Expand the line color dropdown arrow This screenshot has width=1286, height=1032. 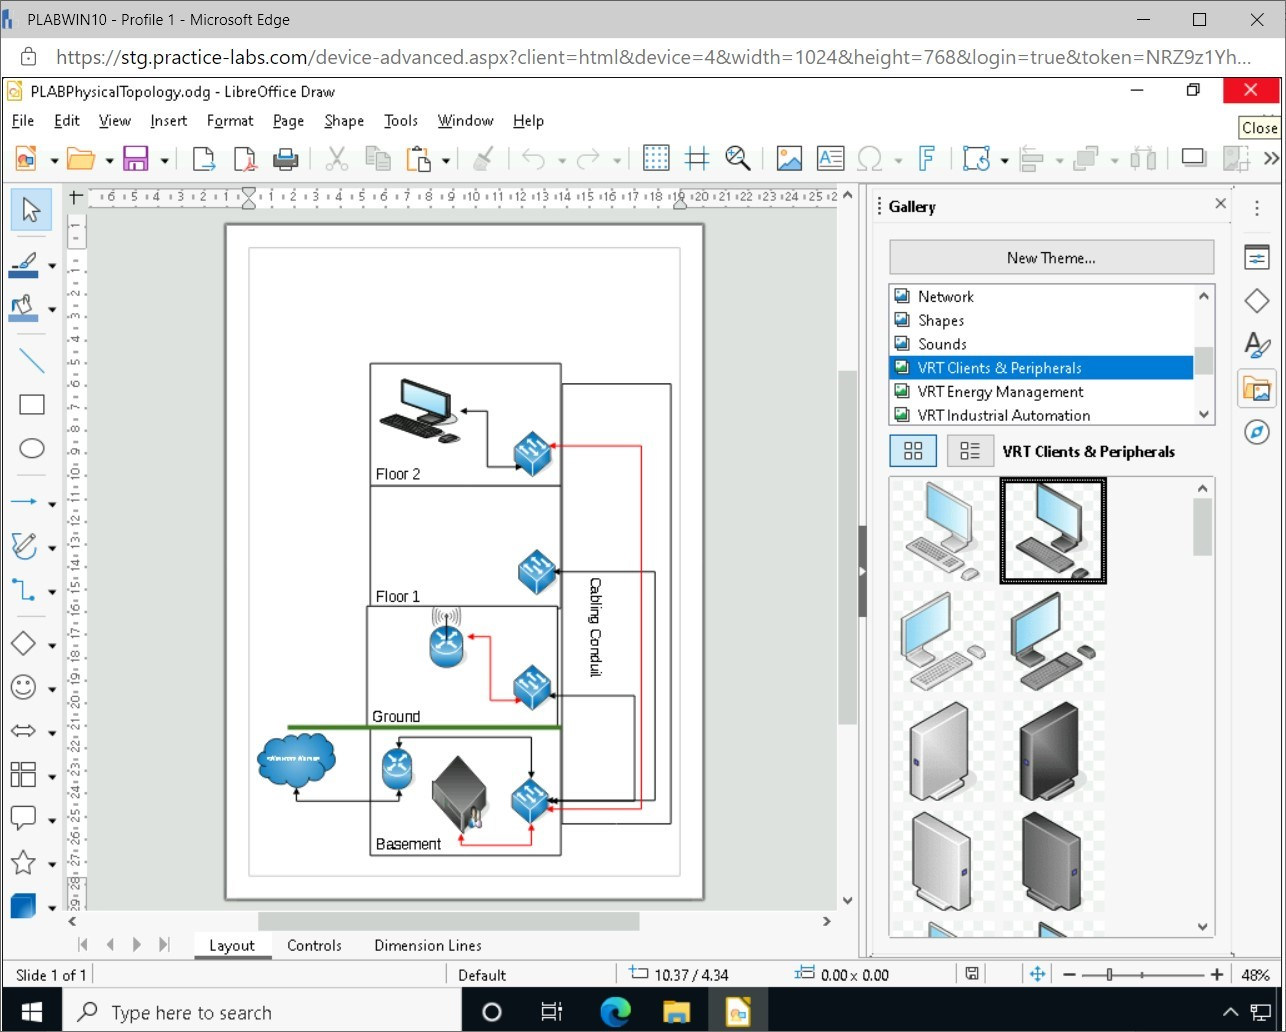click(52, 266)
